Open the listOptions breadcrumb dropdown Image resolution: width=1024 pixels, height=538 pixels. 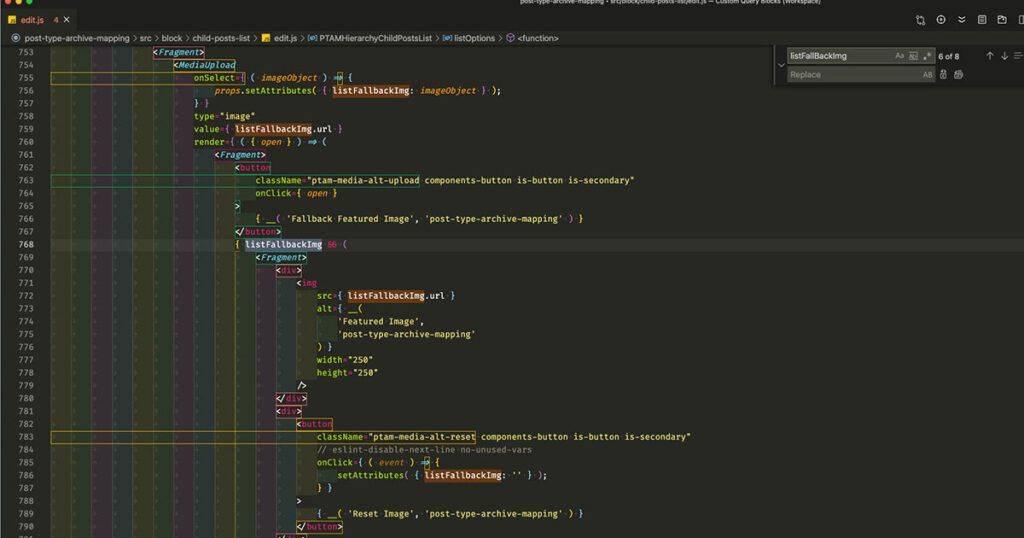tap(474, 39)
